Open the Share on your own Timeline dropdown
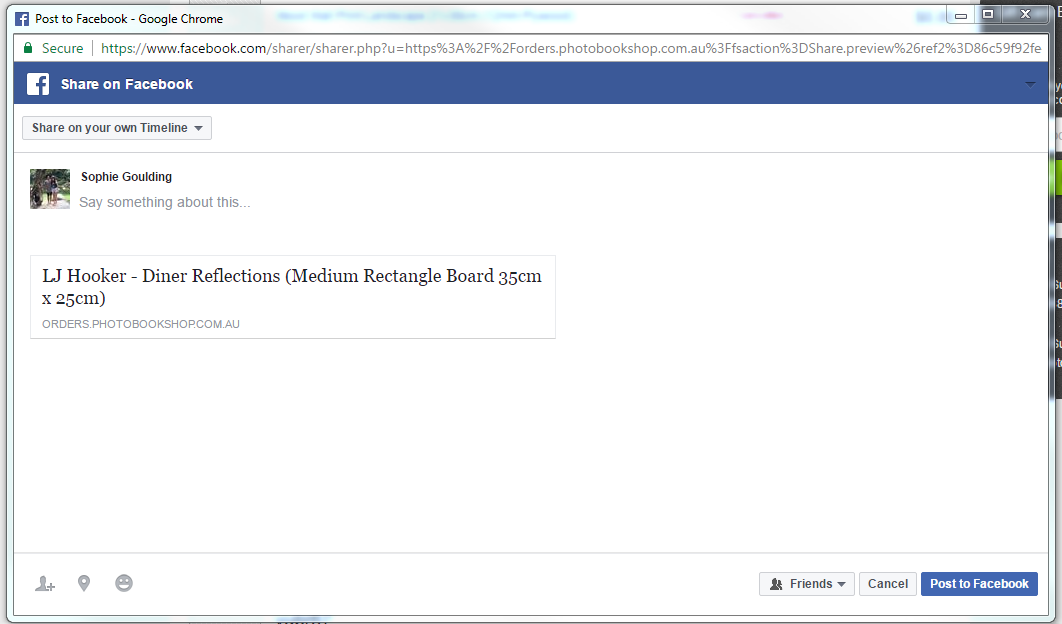Viewport: 1062px width, 624px height. point(117,128)
